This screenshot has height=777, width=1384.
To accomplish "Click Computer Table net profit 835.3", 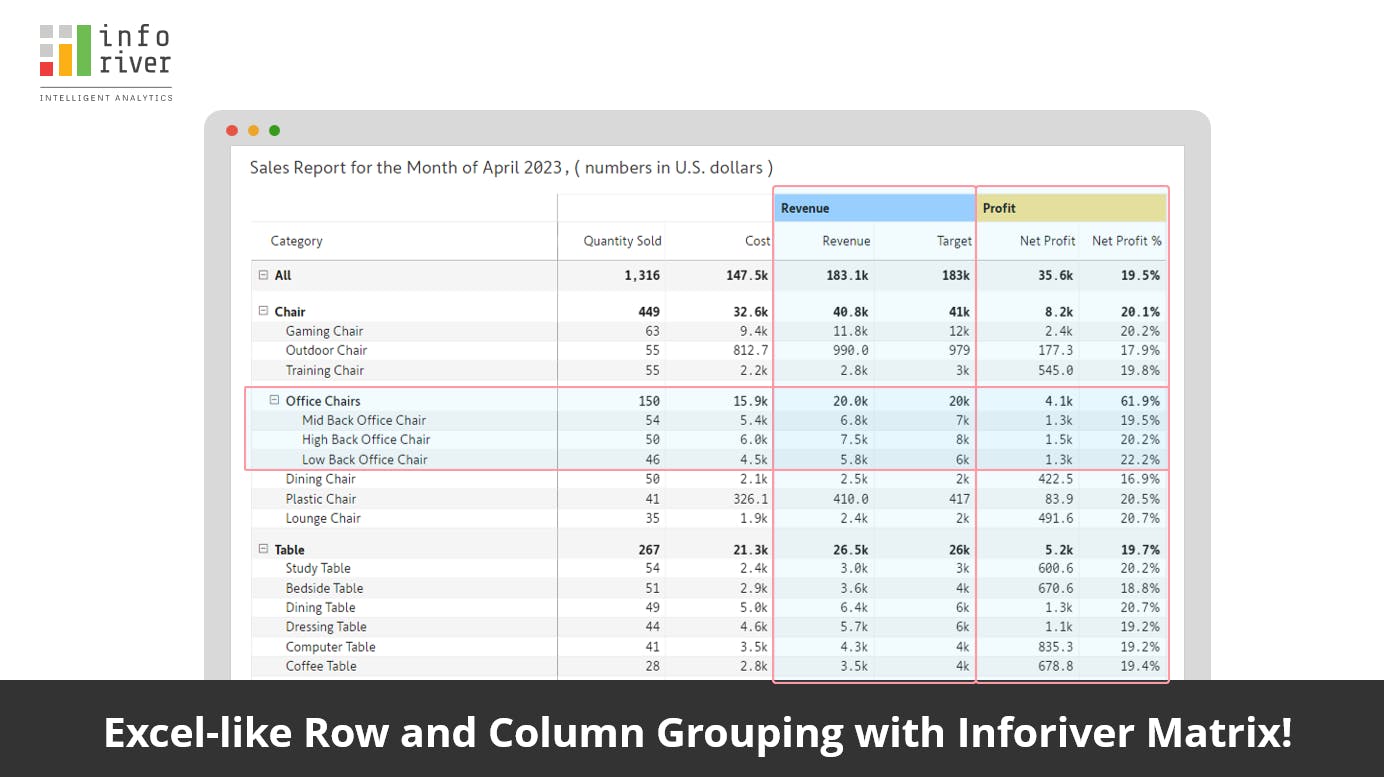I will 1055,647.
